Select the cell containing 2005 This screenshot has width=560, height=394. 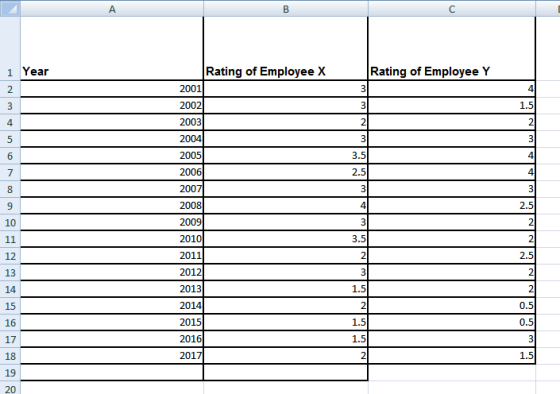(112, 155)
